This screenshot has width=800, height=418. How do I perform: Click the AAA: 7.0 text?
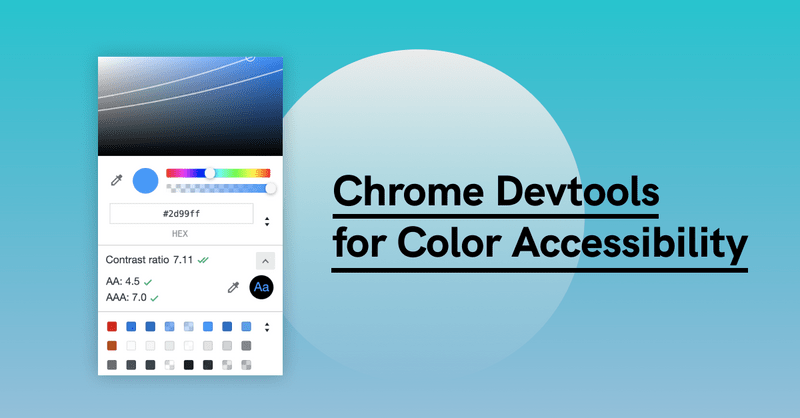pos(126,298)
